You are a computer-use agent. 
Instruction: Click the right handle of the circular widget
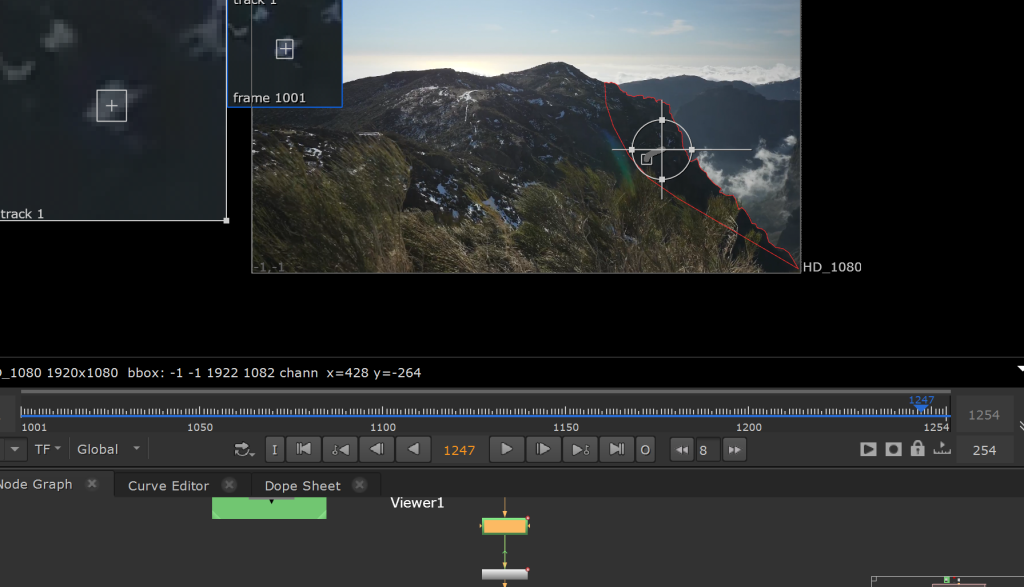click(x=692, y=150)
